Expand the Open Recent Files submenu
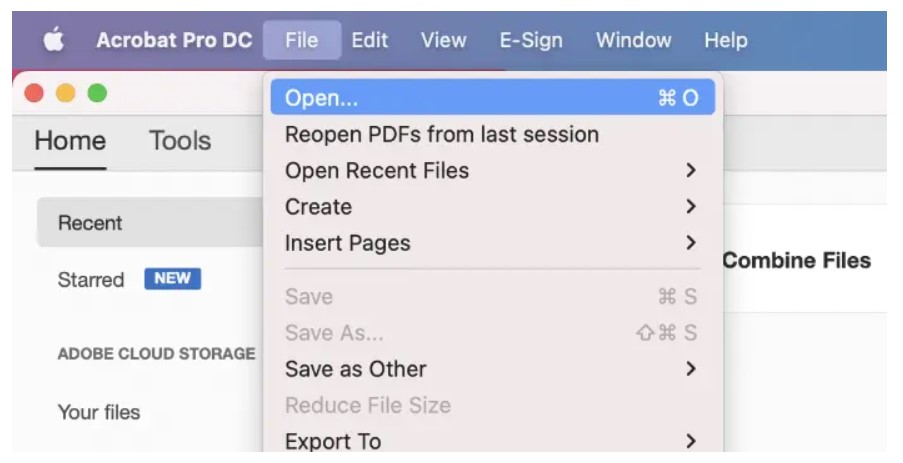903x463 pixels. pyautogui.click(x=492, y=170)
